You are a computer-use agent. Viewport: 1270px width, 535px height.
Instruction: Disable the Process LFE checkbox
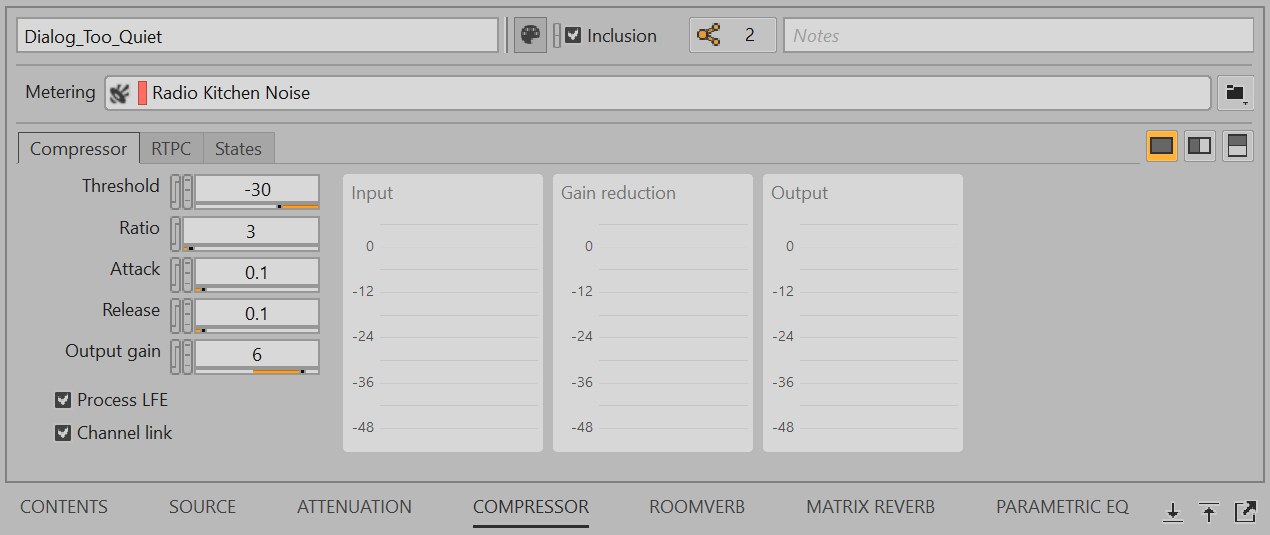tap(63, 400)
